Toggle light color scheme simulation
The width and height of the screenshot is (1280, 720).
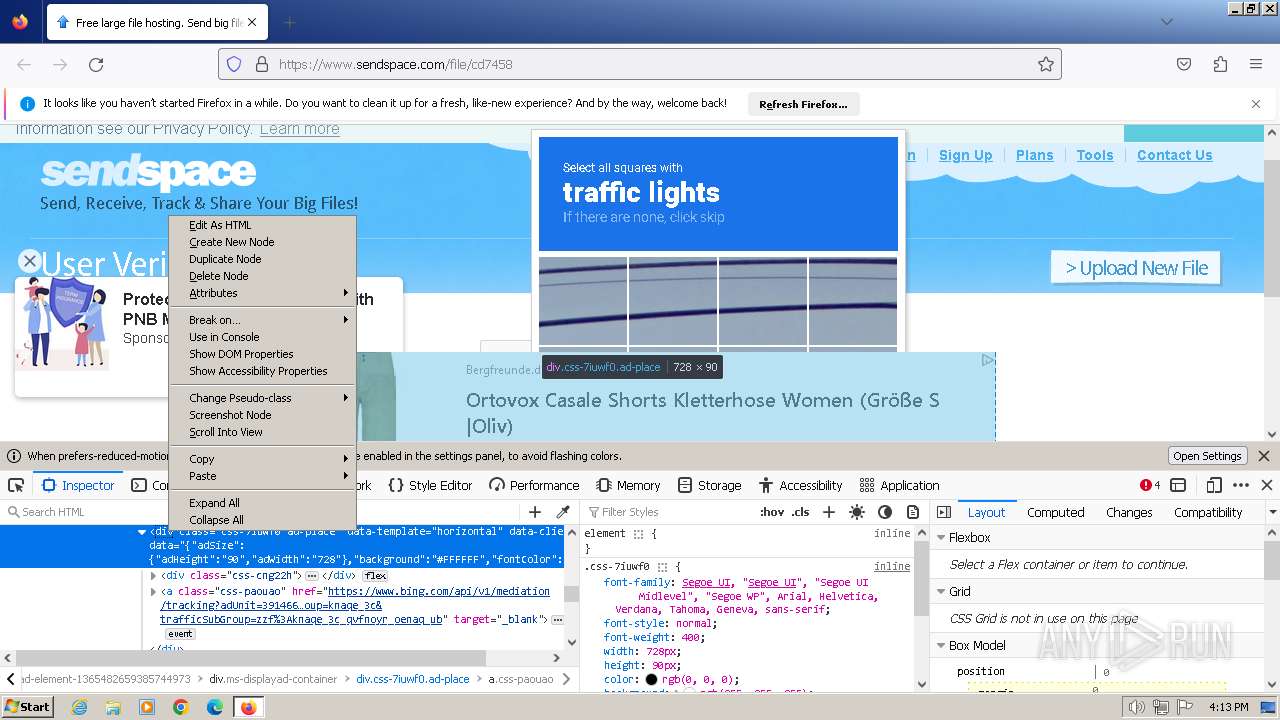point(857,512)
